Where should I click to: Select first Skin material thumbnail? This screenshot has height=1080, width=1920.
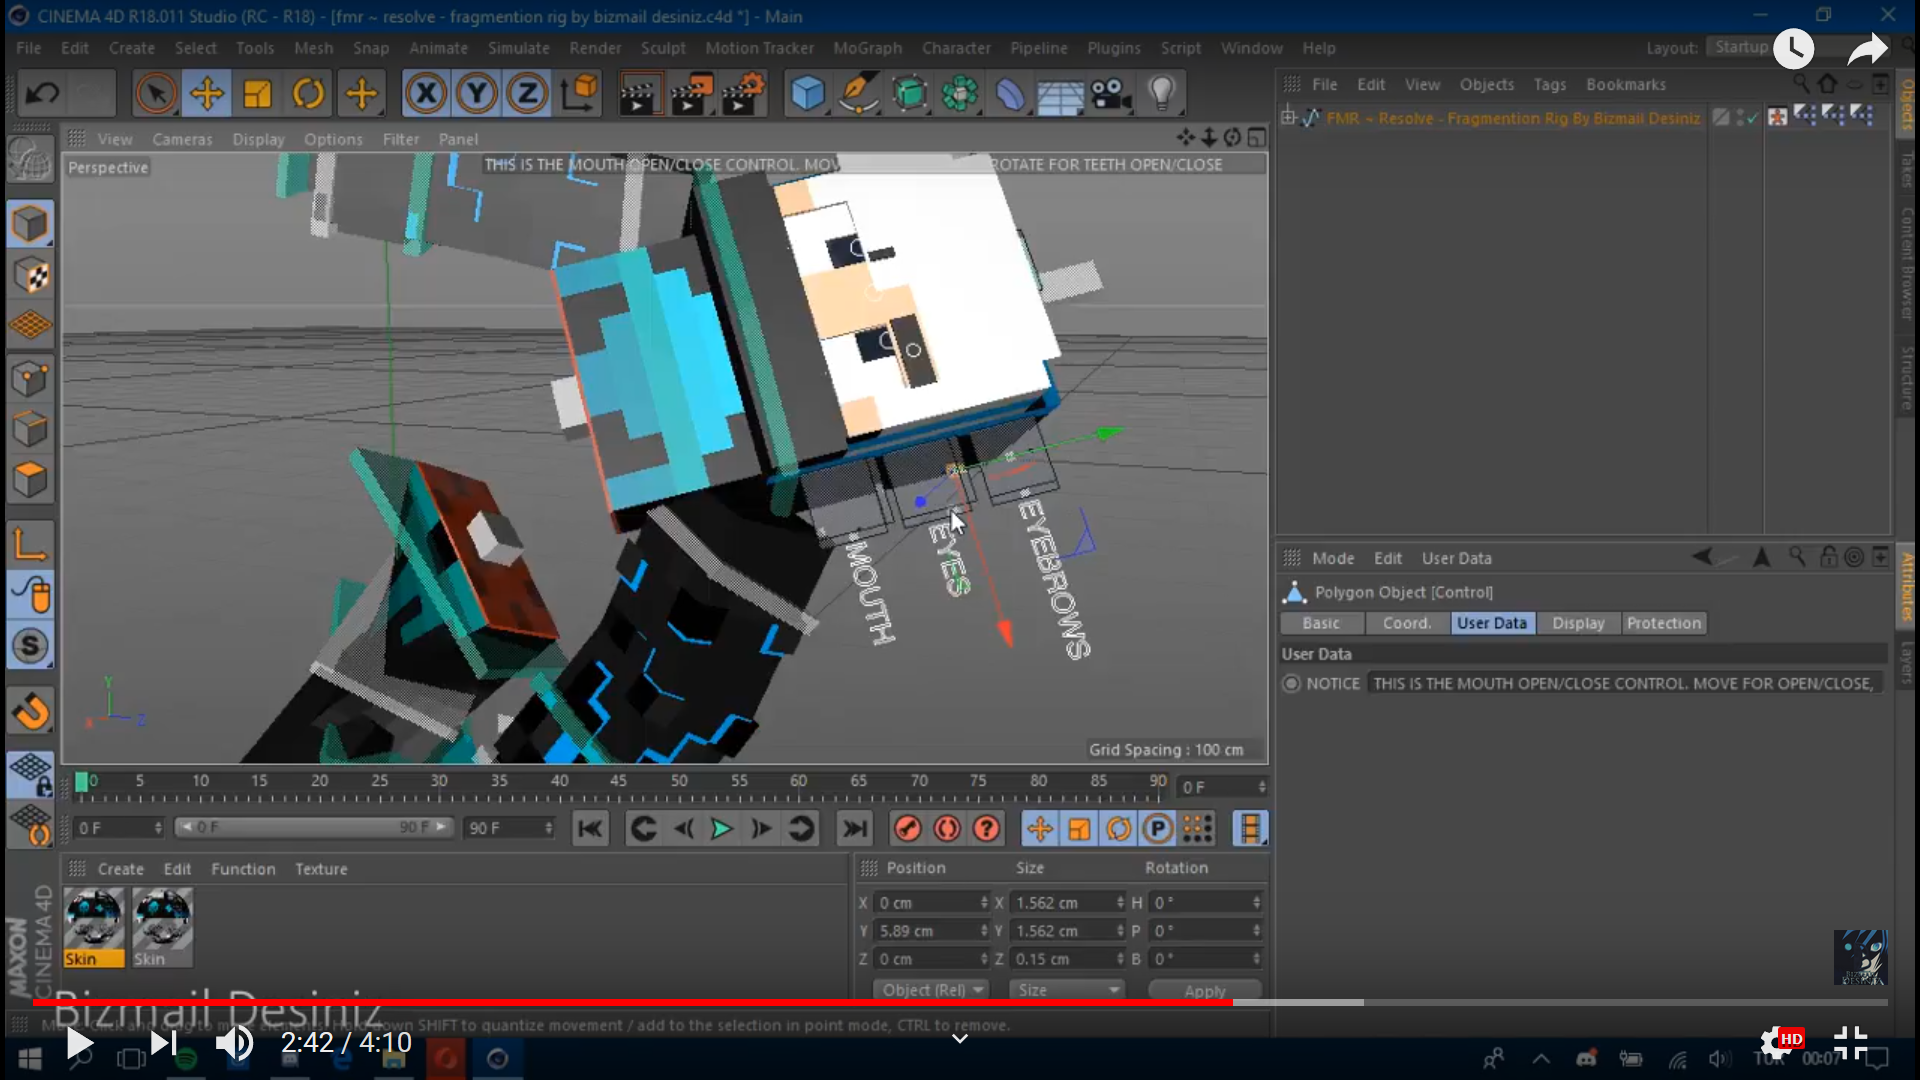pos(94,928)
